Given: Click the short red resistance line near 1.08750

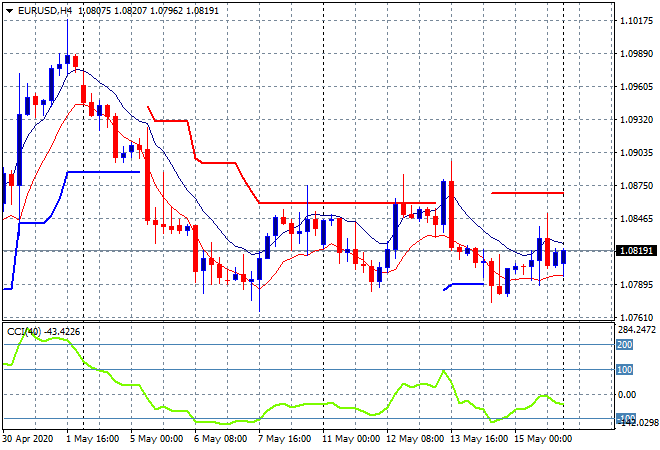Looking at the screenshot, I should [x=527, y=193].
